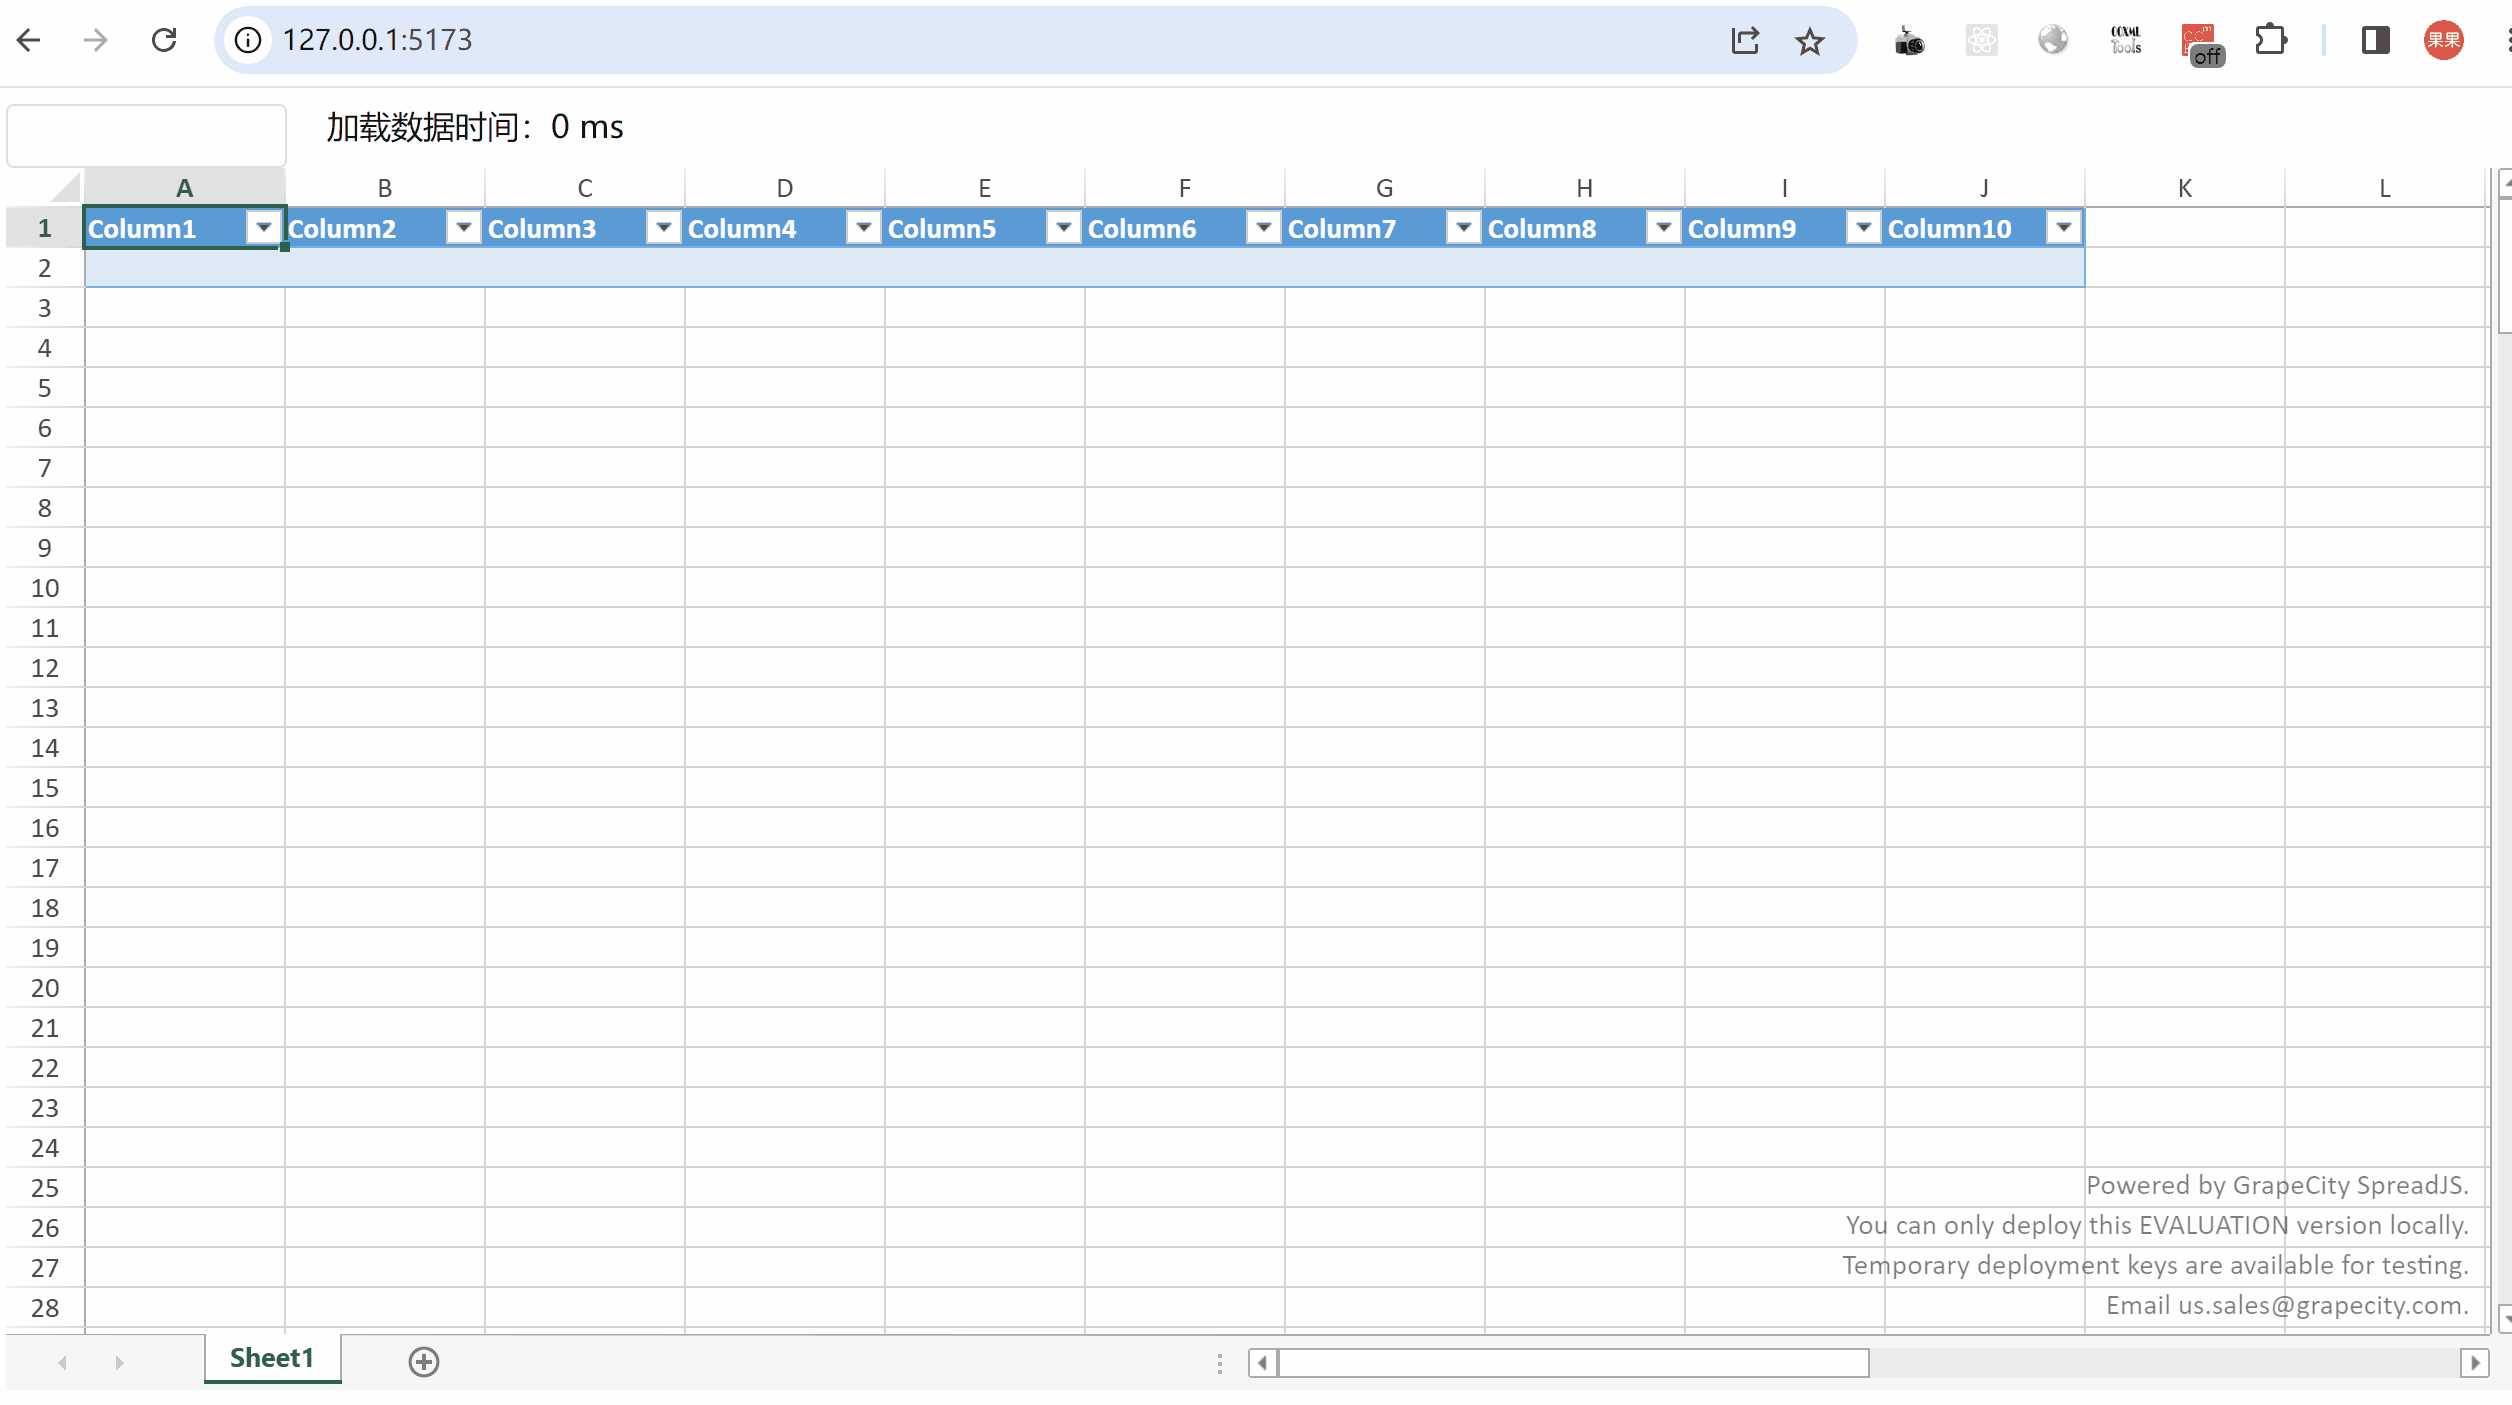Select column D header

[785, 188]
